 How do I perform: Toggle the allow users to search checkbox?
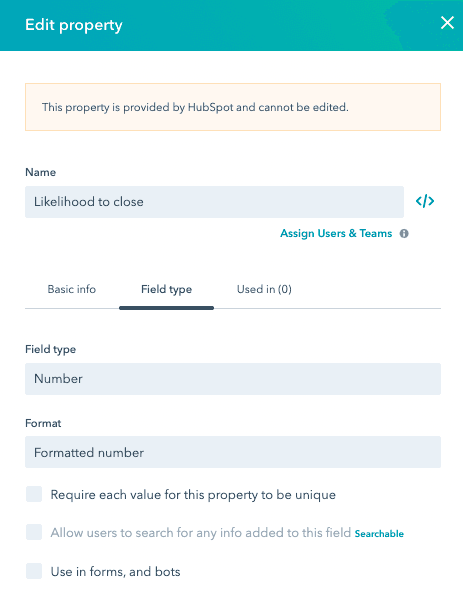[34, 532]
